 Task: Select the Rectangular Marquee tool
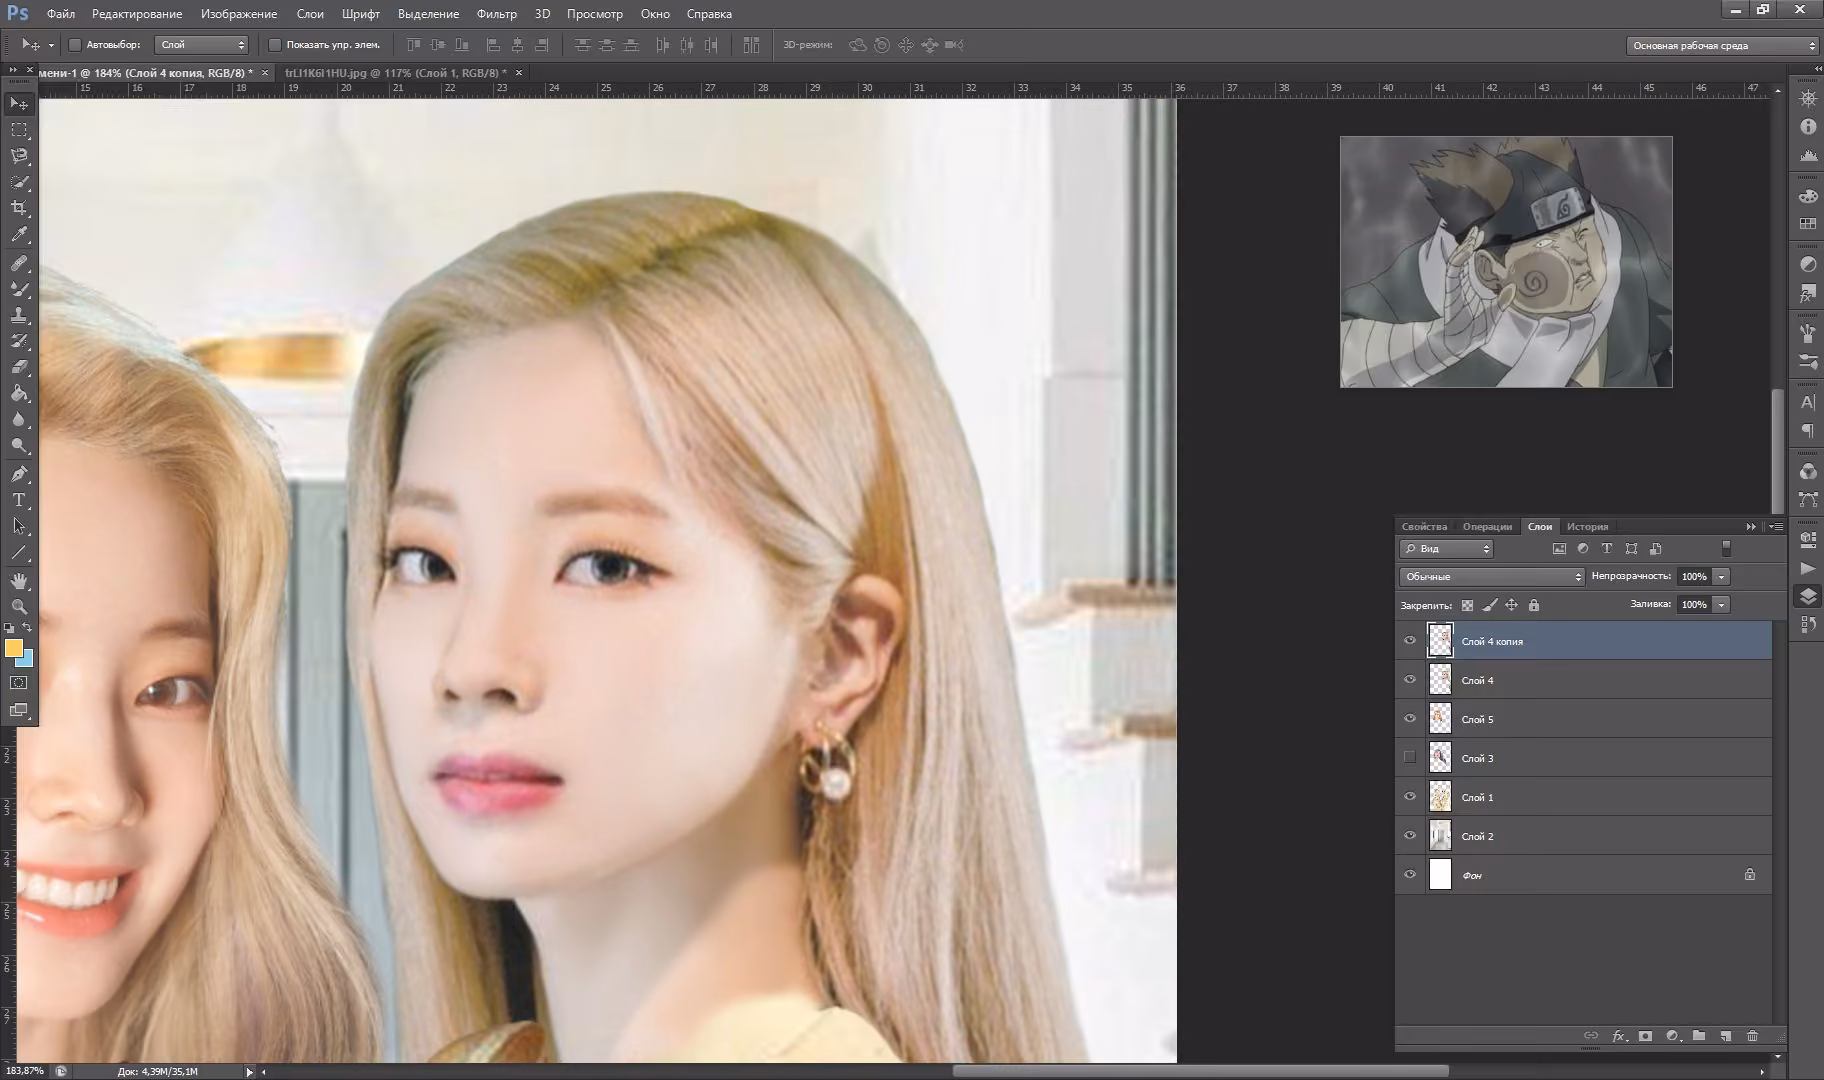tap(19, 130)
